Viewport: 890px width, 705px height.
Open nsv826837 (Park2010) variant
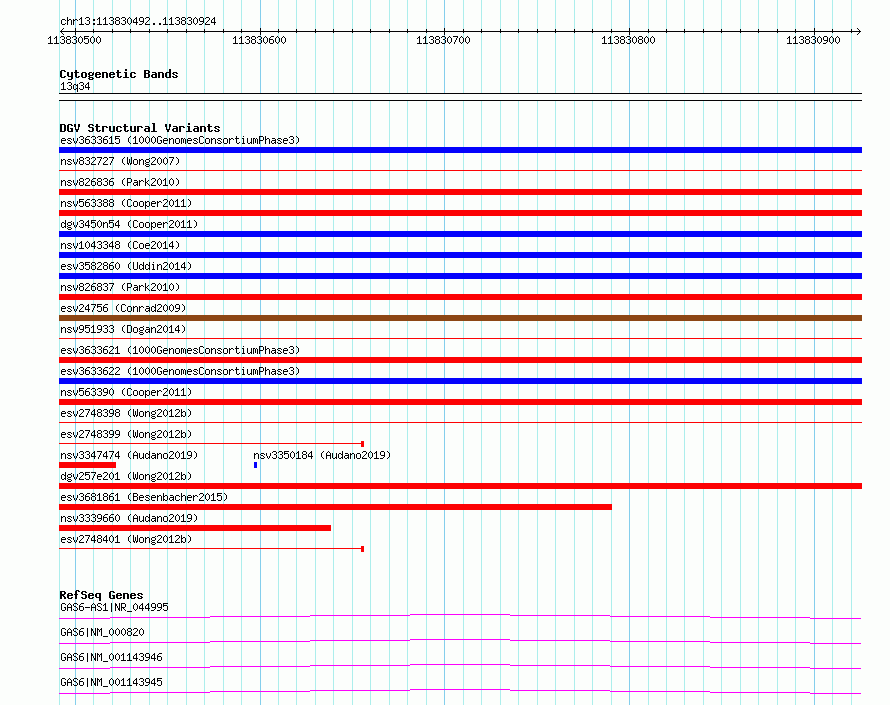click(120, 287)
